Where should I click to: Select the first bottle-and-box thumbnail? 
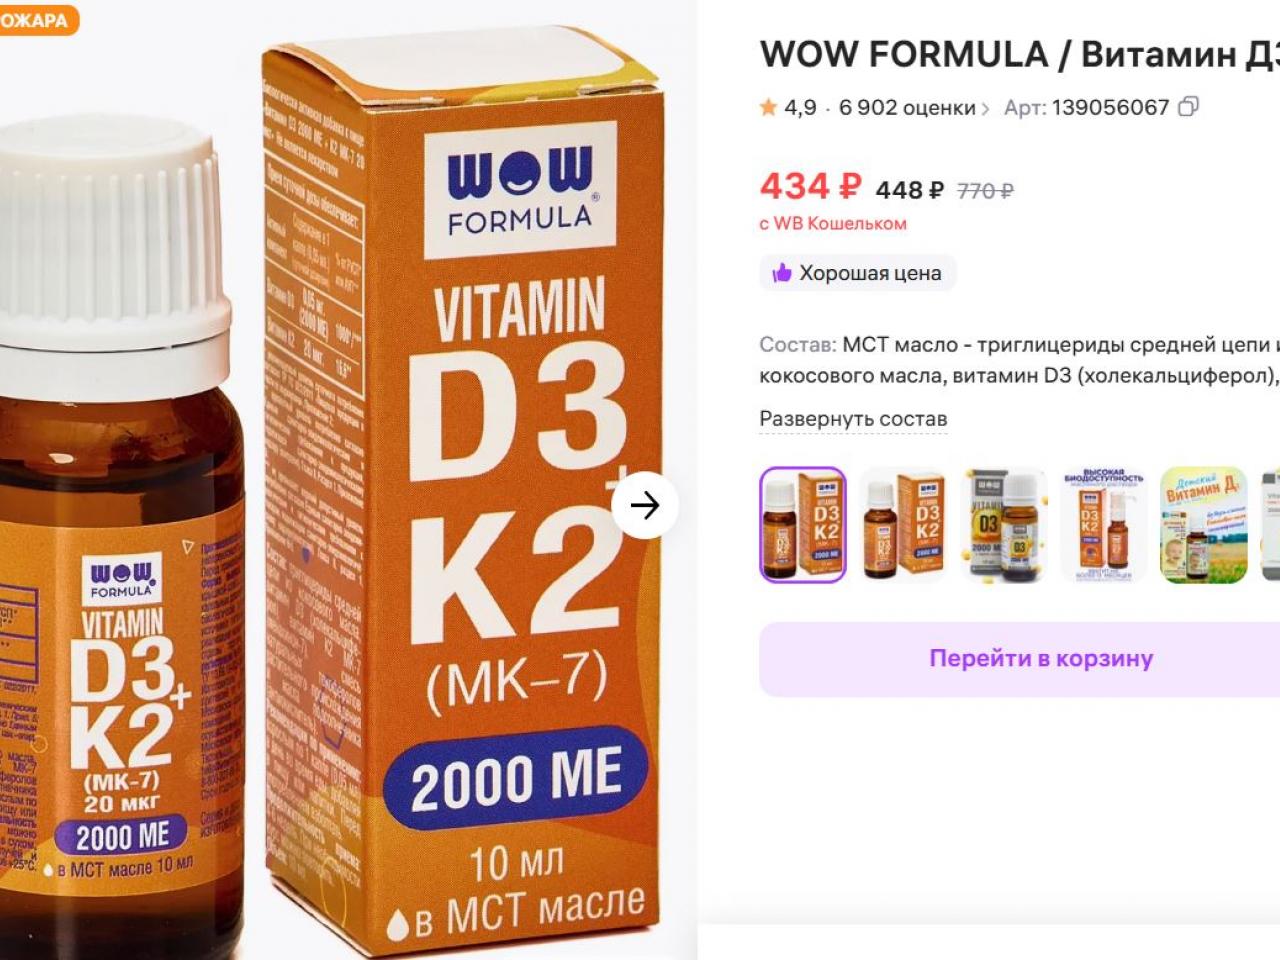tap(803, 525)
